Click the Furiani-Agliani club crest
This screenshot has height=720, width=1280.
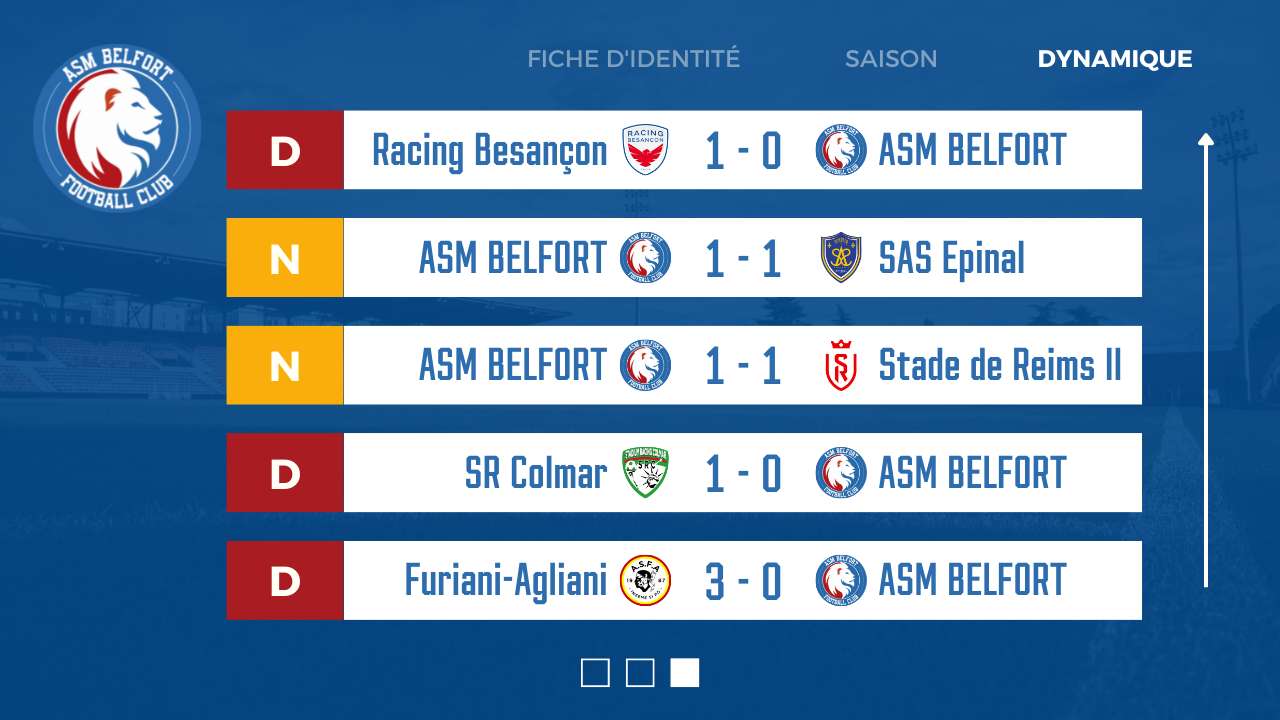[645, 581]
